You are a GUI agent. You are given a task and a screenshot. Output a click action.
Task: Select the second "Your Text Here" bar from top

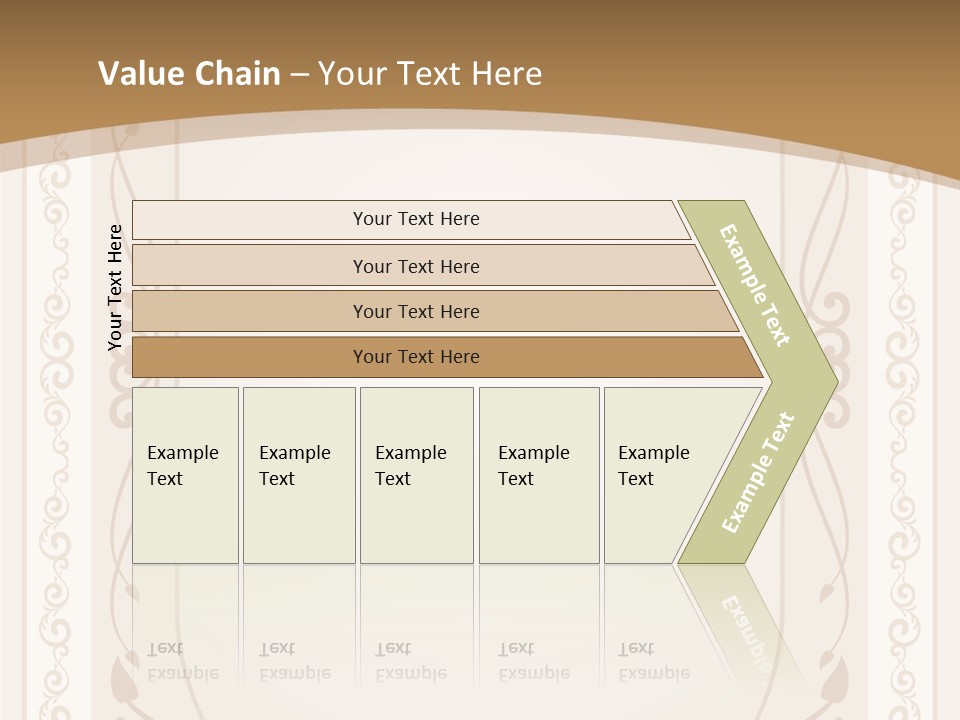415,266
